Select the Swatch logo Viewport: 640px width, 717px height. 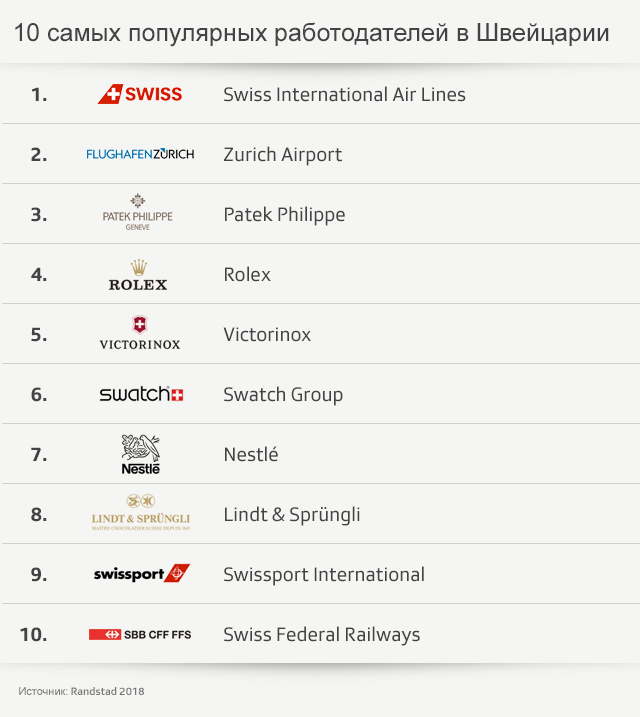click(x=141, y=394)
